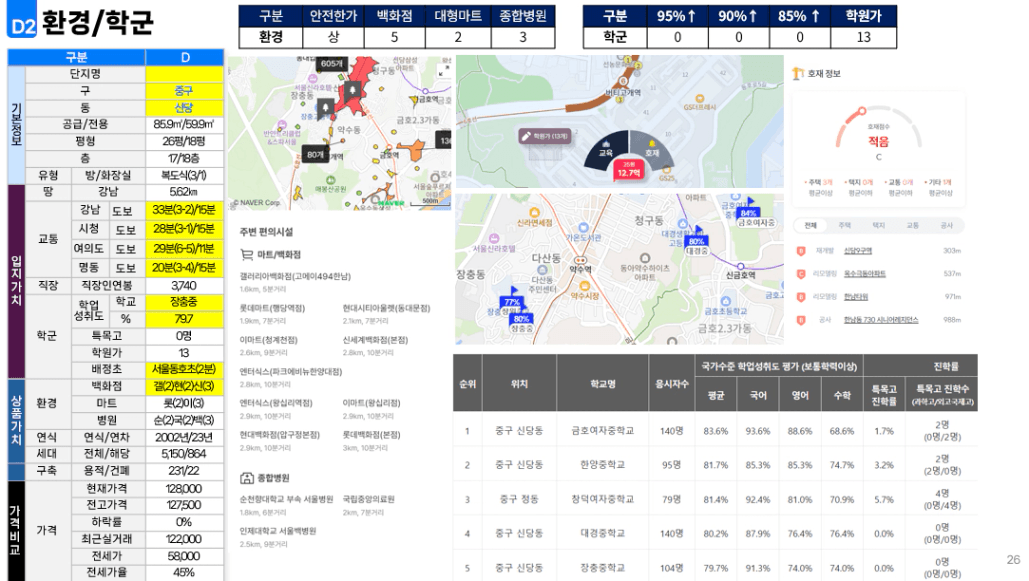Image resolution: width=1029 pixels, height=581 pixels.
Task: Click the 전고가격 value 127,500
Action: (184, 505)
